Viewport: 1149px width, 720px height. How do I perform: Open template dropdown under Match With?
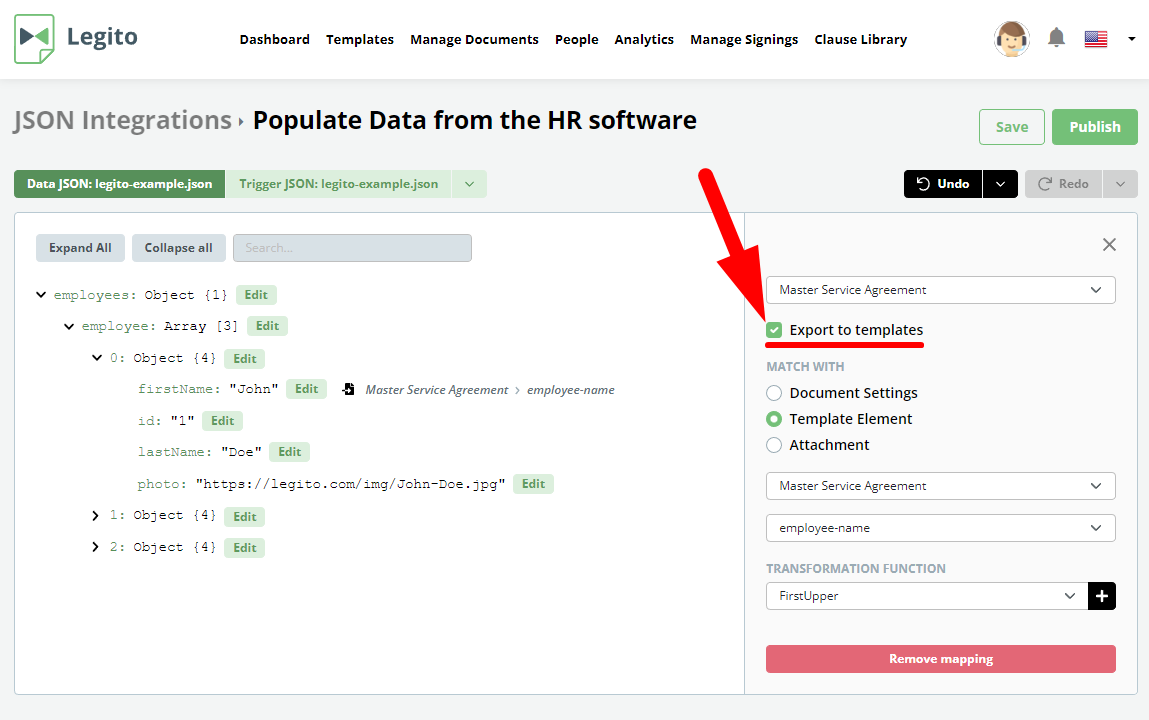941,486
